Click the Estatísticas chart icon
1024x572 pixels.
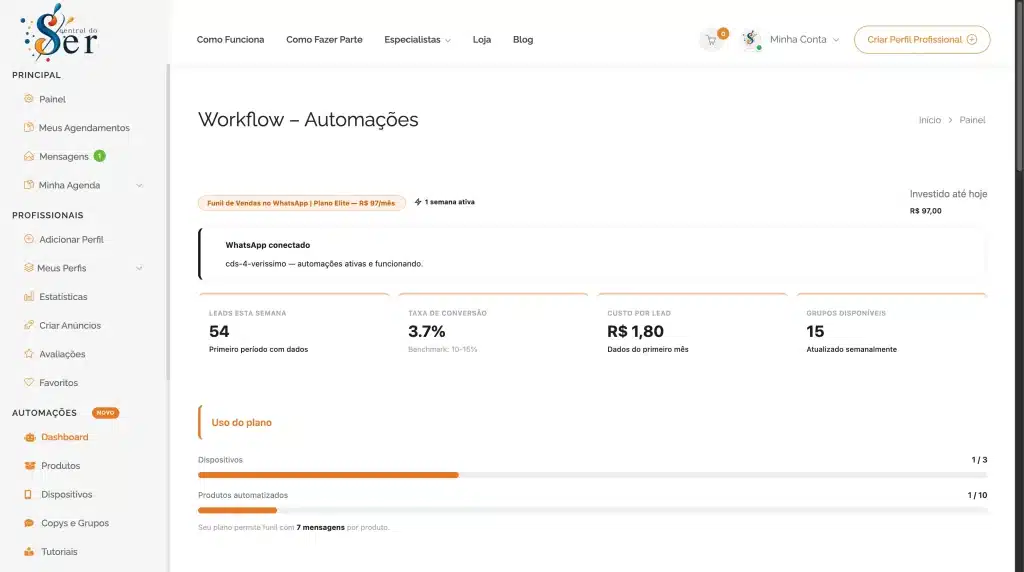(29, 296)
